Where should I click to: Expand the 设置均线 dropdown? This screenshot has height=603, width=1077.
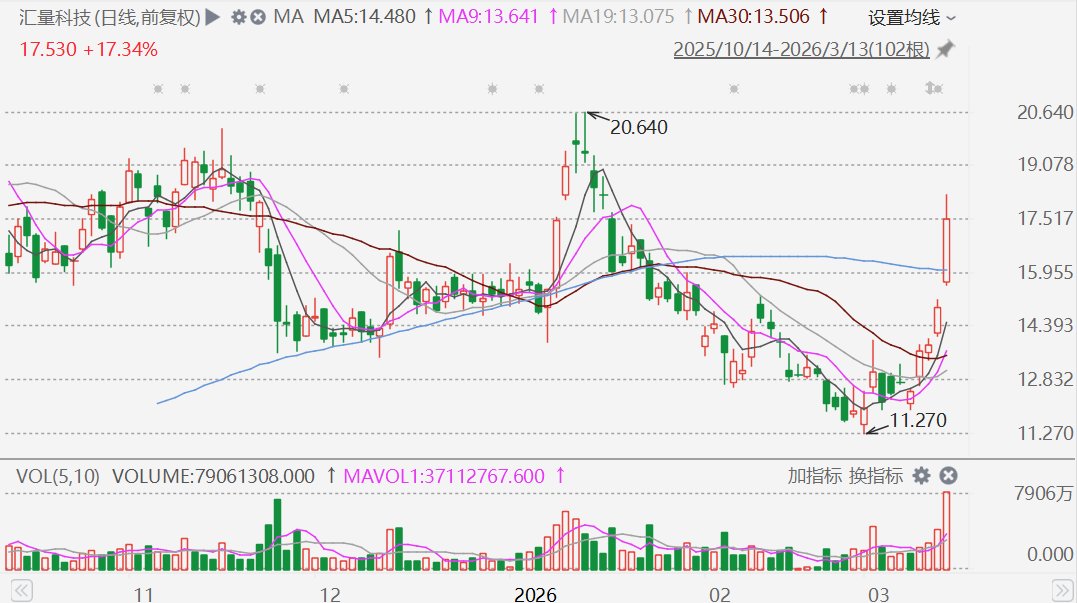pos(912,17)
